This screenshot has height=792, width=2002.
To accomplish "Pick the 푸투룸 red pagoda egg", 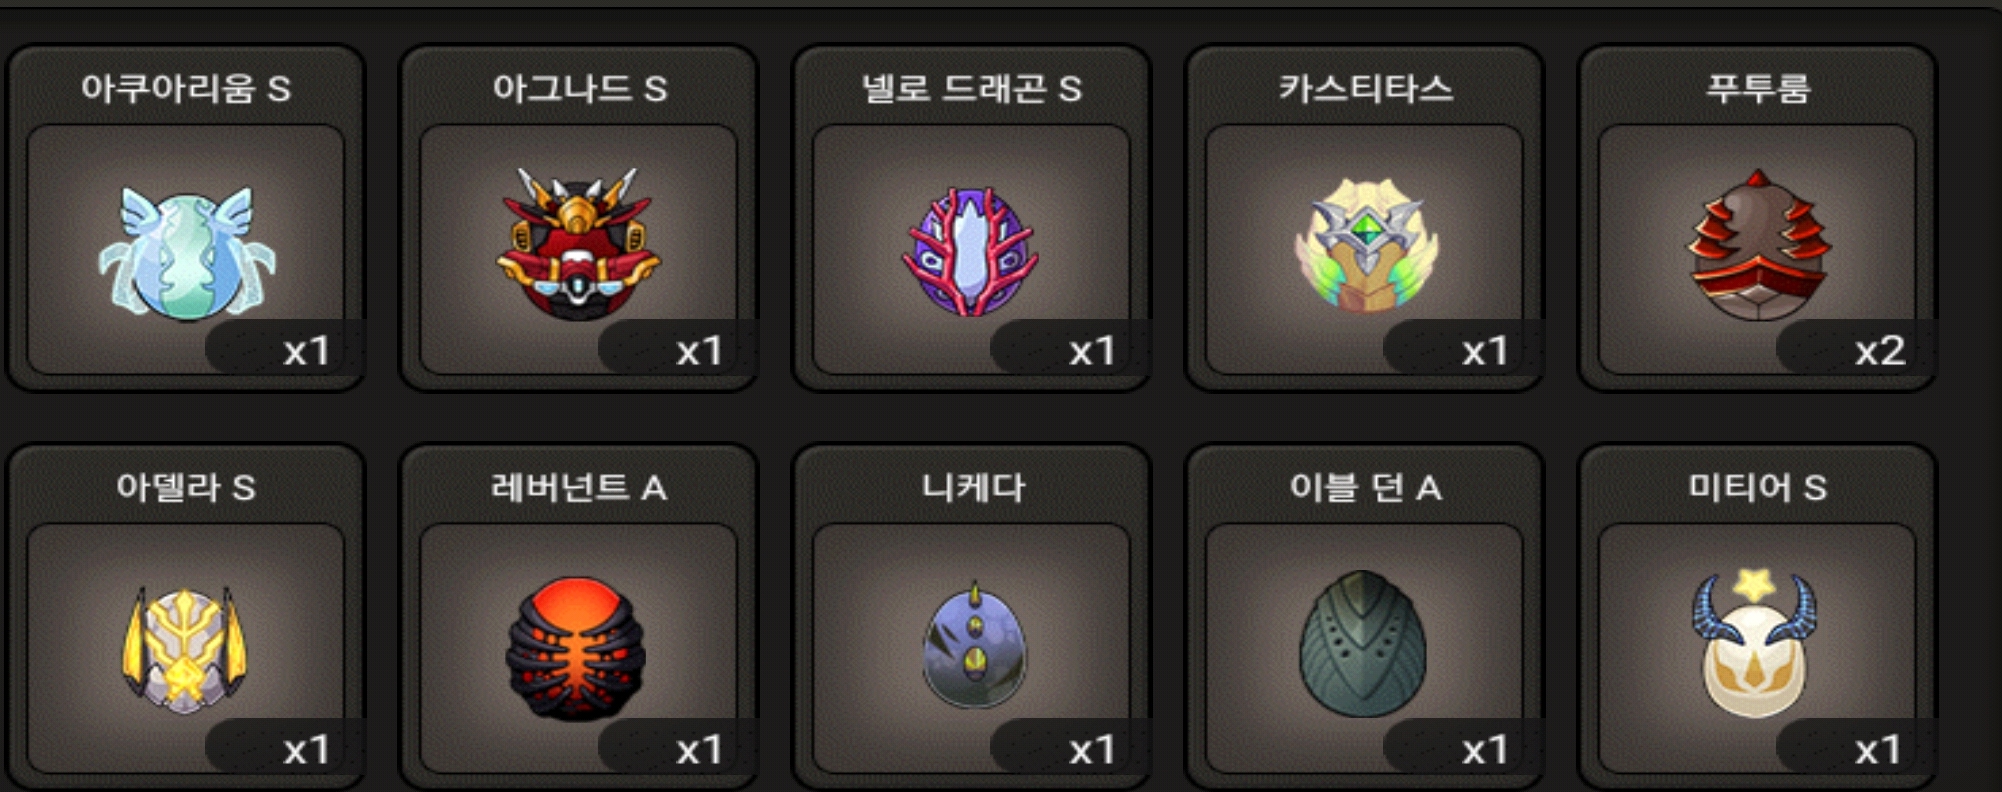I will 1759,245.
